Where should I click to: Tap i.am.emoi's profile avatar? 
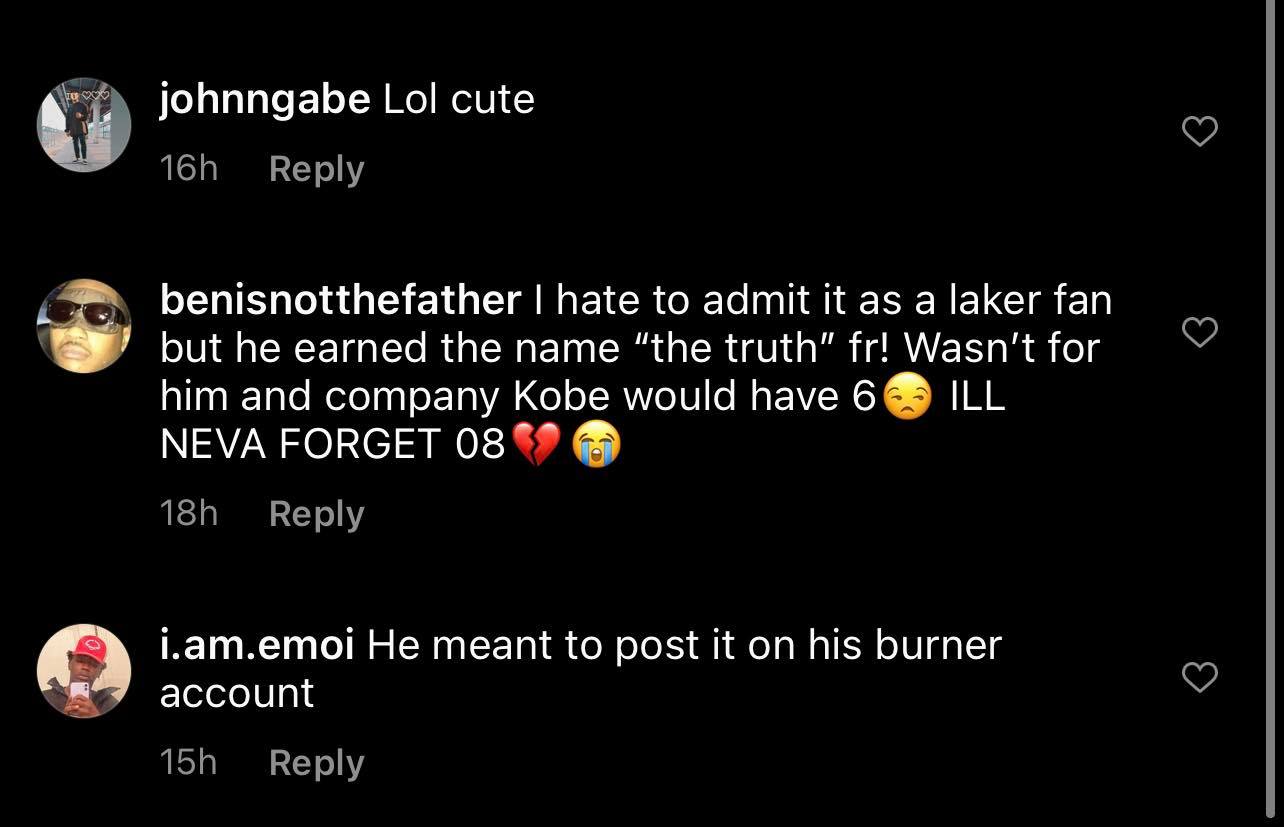coord(84,671)
